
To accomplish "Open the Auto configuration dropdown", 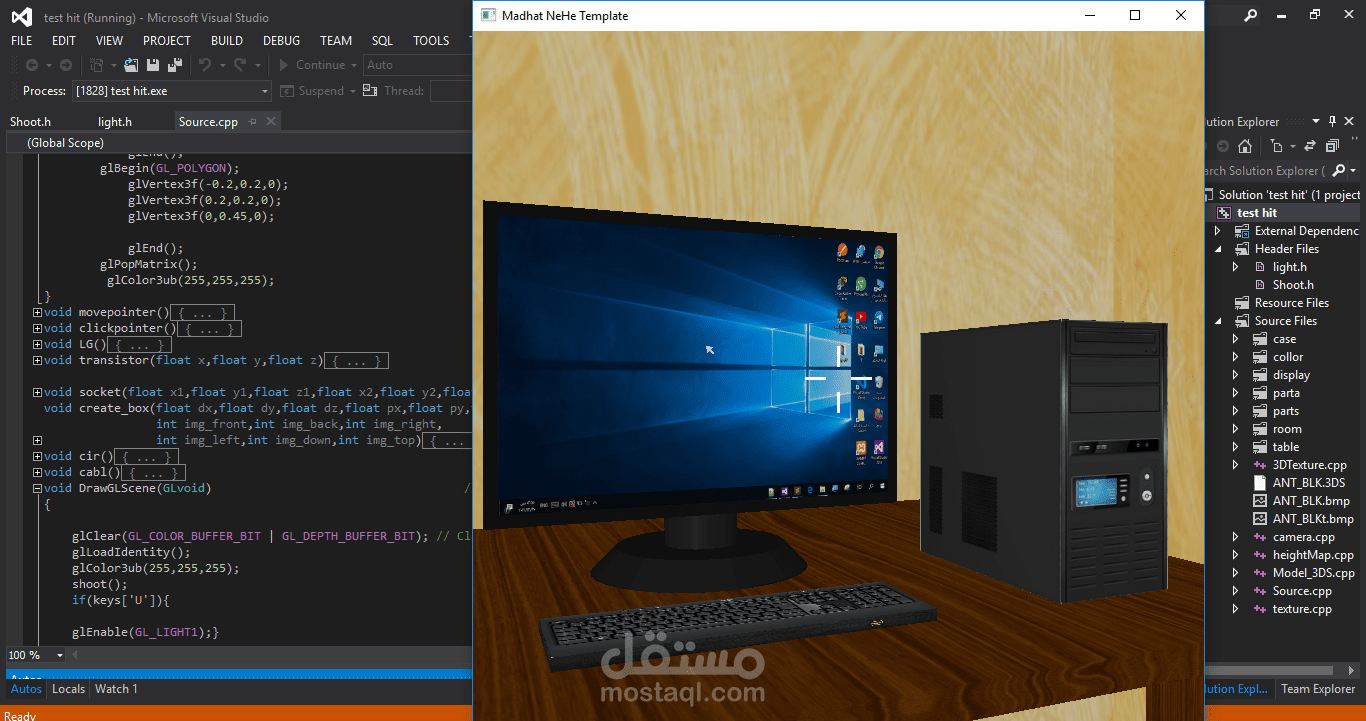I will click(417, 65).
